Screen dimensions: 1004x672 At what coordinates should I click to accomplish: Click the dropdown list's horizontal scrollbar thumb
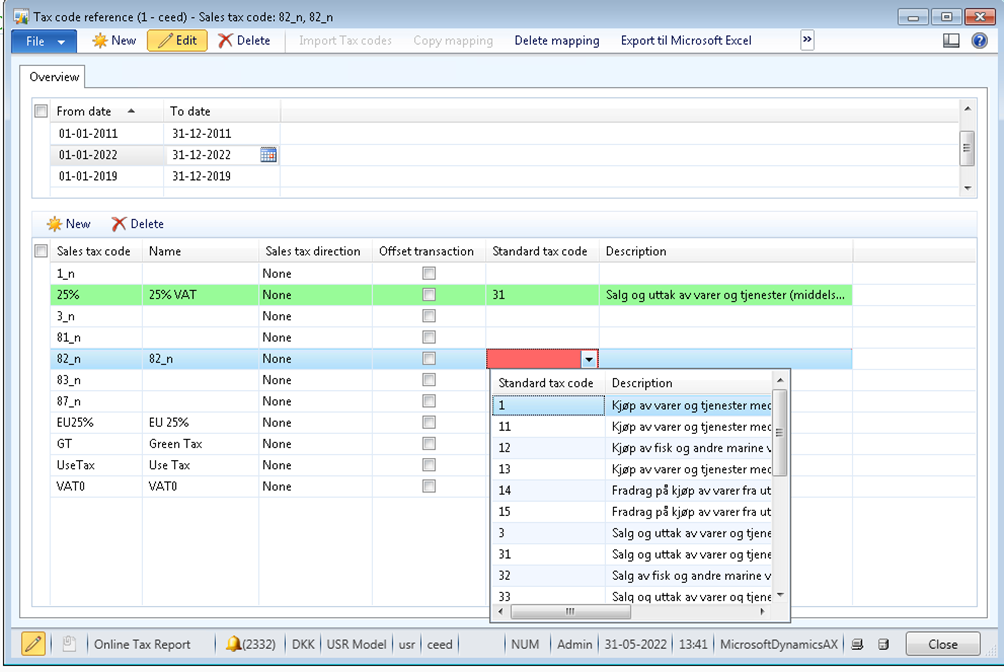click(x=571, y=612)
